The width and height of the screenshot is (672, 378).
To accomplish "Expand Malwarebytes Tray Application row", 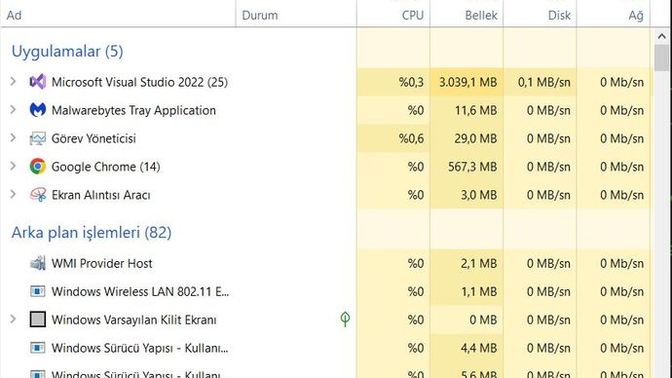I will click(13, 110).
